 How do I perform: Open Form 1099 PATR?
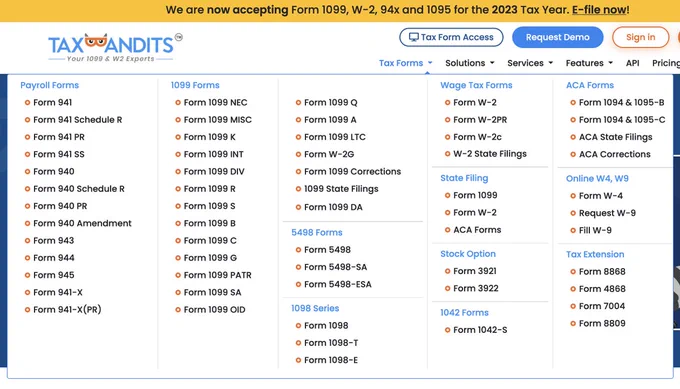pos(218,275)
